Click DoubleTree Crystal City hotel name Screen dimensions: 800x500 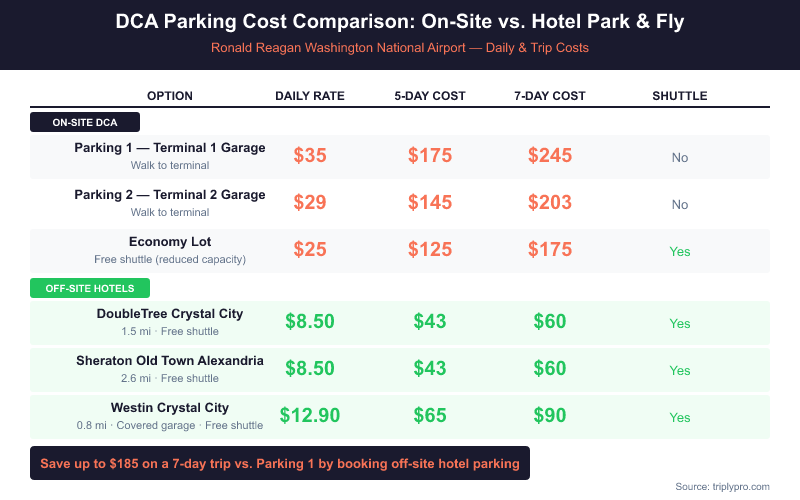click(x=170, y=314)
